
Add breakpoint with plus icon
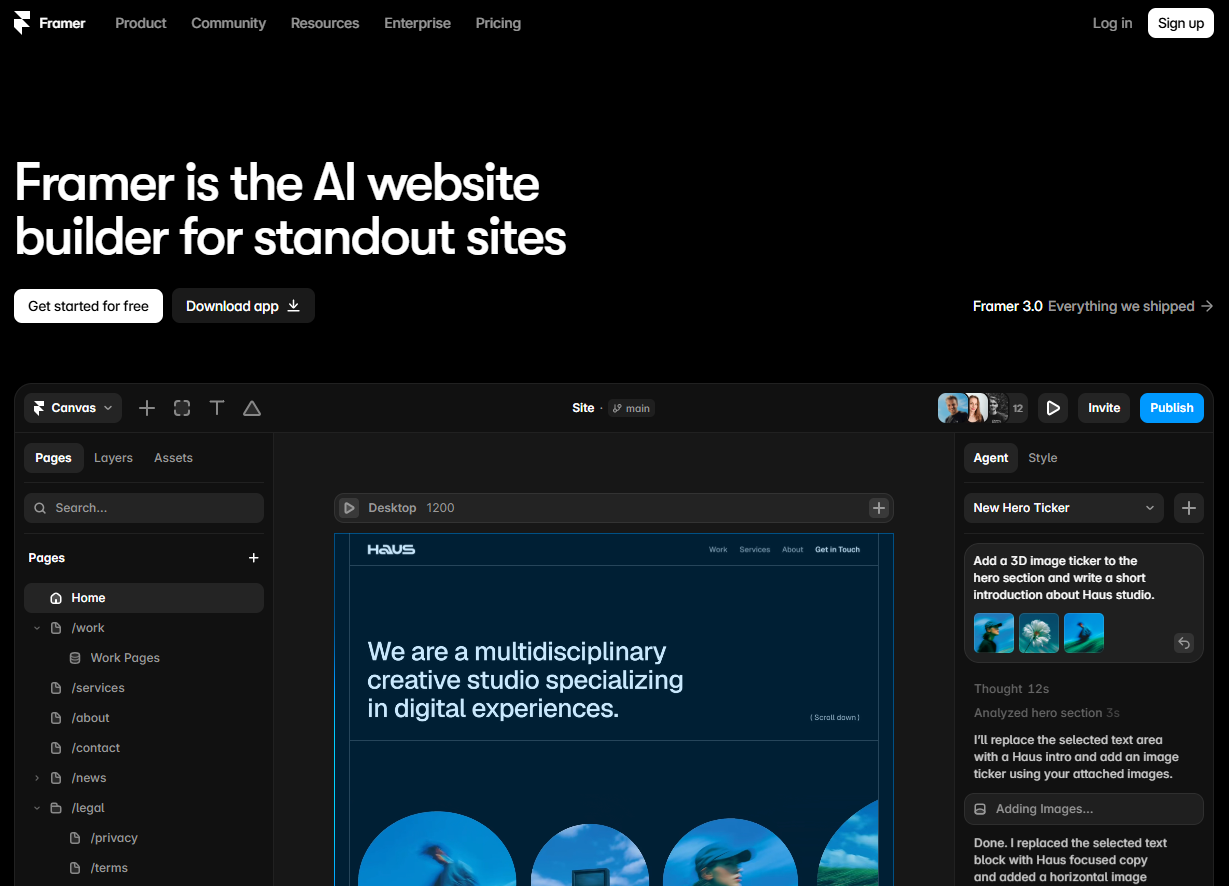pyautogui.click(x=878, y=508)
